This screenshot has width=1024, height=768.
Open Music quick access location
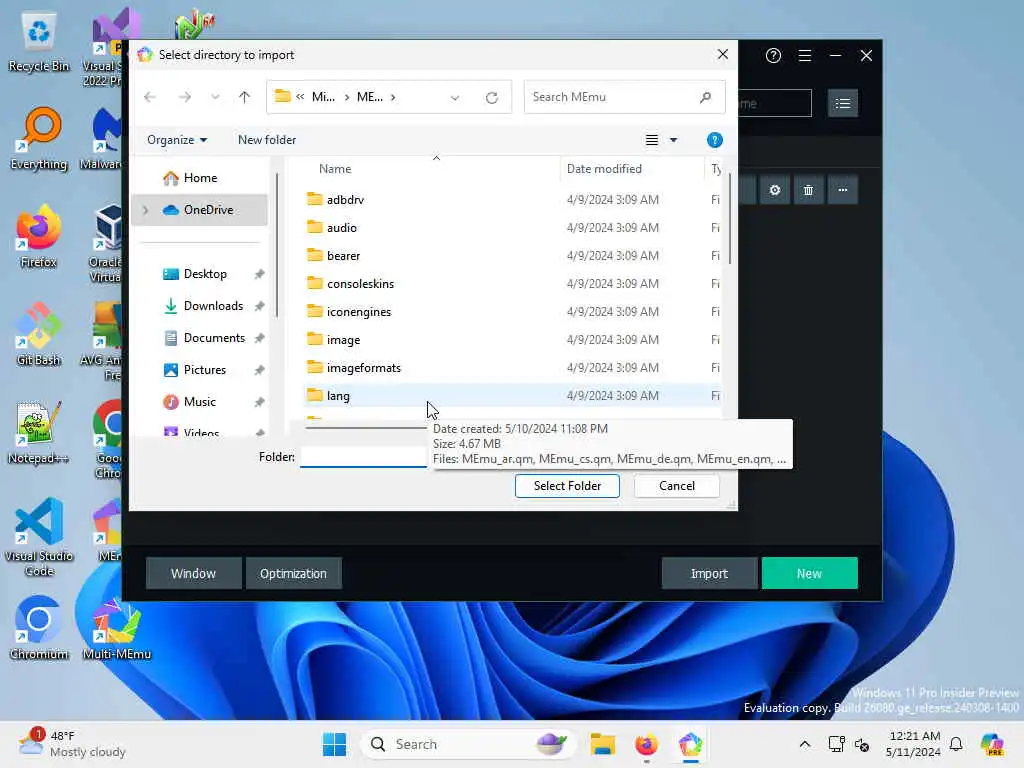(200, 402)
